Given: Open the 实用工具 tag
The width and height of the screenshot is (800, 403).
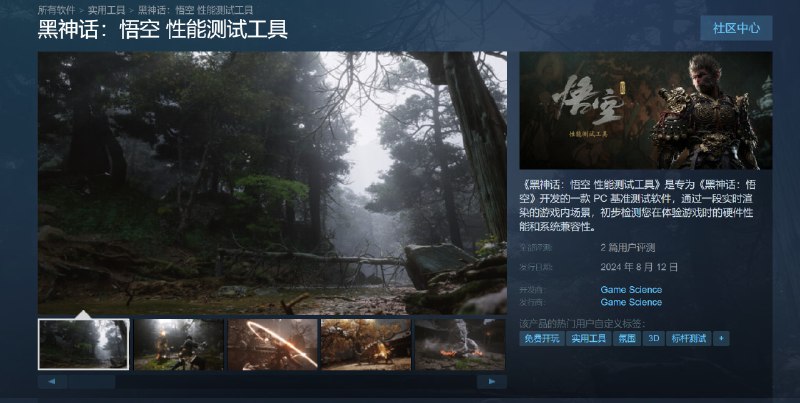Looking at the screenshot, I should 588,338.
